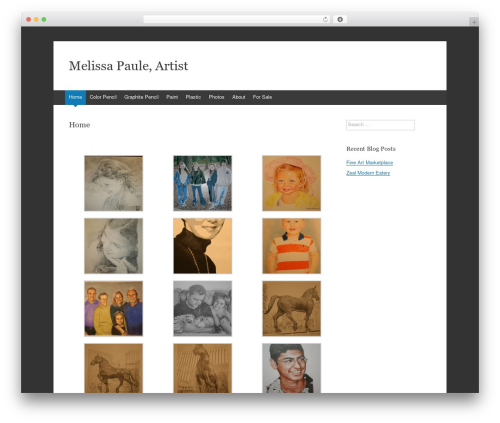Open the pencil drawing of resting girl
This screenshot has width=500, height=423.
113,246
